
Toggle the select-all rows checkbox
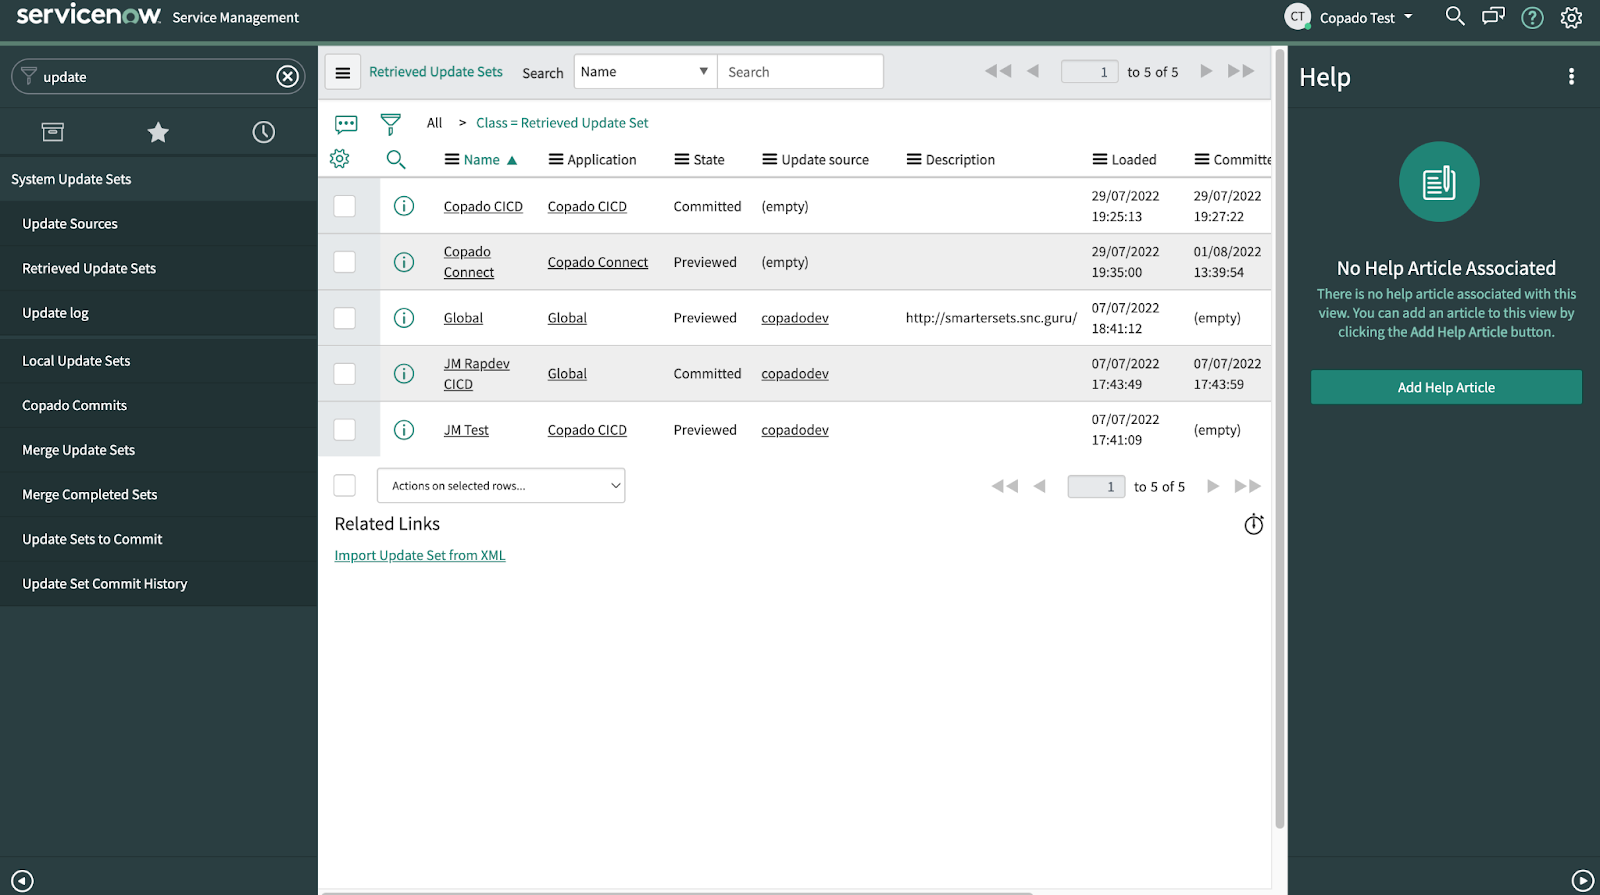pyautogui.click(x=345, y=485)
